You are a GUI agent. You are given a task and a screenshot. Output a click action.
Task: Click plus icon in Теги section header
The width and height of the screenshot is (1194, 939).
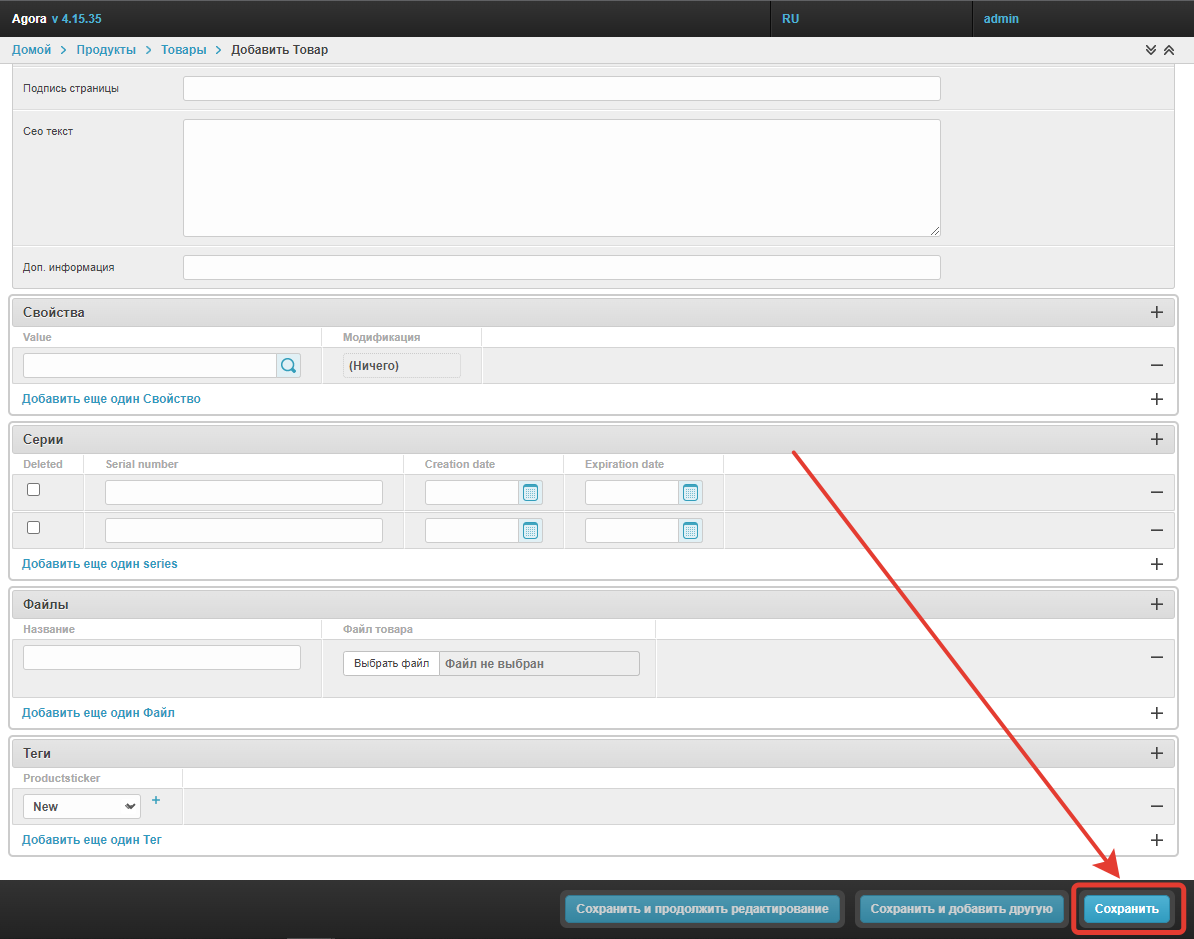pyautogui.click(x=1156, y=753)
